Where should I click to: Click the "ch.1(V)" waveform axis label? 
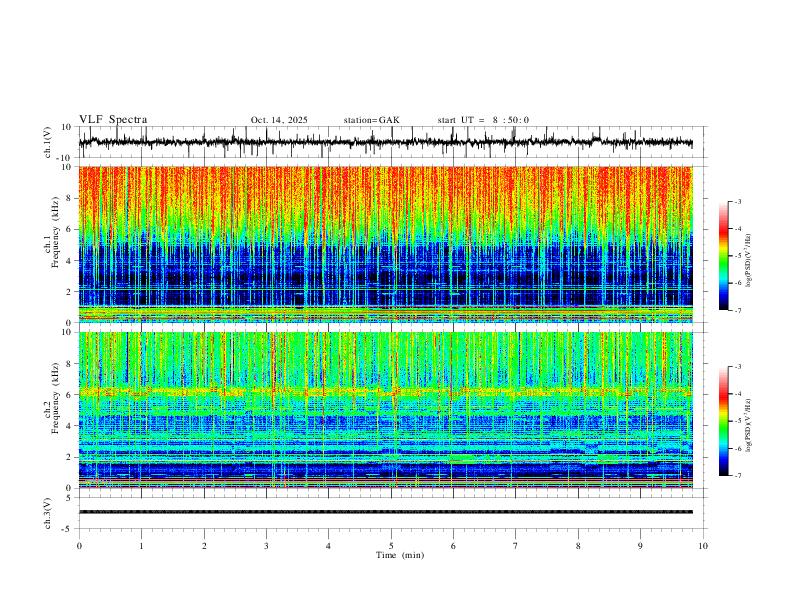(x=48, y=142)
